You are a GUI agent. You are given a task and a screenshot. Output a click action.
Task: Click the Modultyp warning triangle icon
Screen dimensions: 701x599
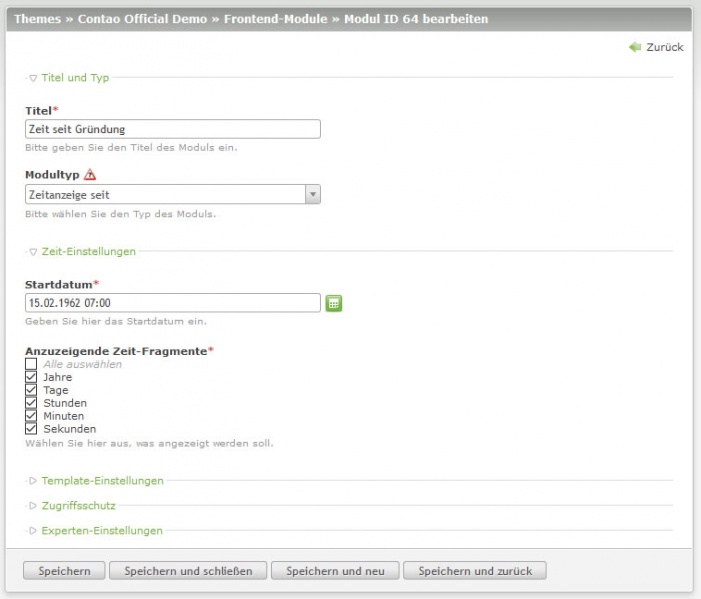tap(90, 175)
